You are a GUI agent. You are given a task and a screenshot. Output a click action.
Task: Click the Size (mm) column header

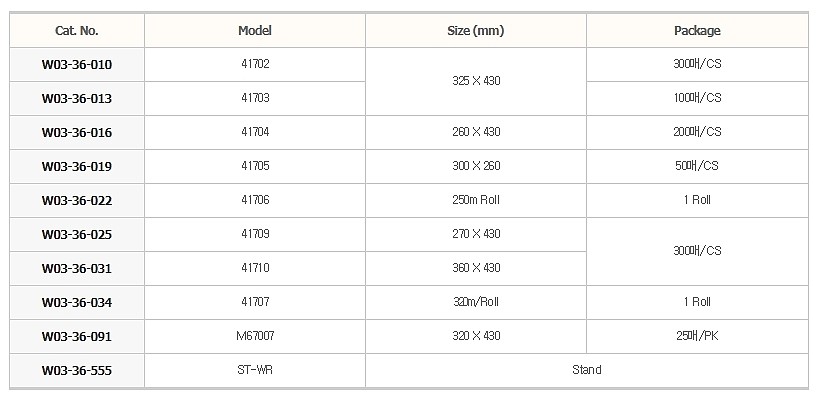[476, 30]
